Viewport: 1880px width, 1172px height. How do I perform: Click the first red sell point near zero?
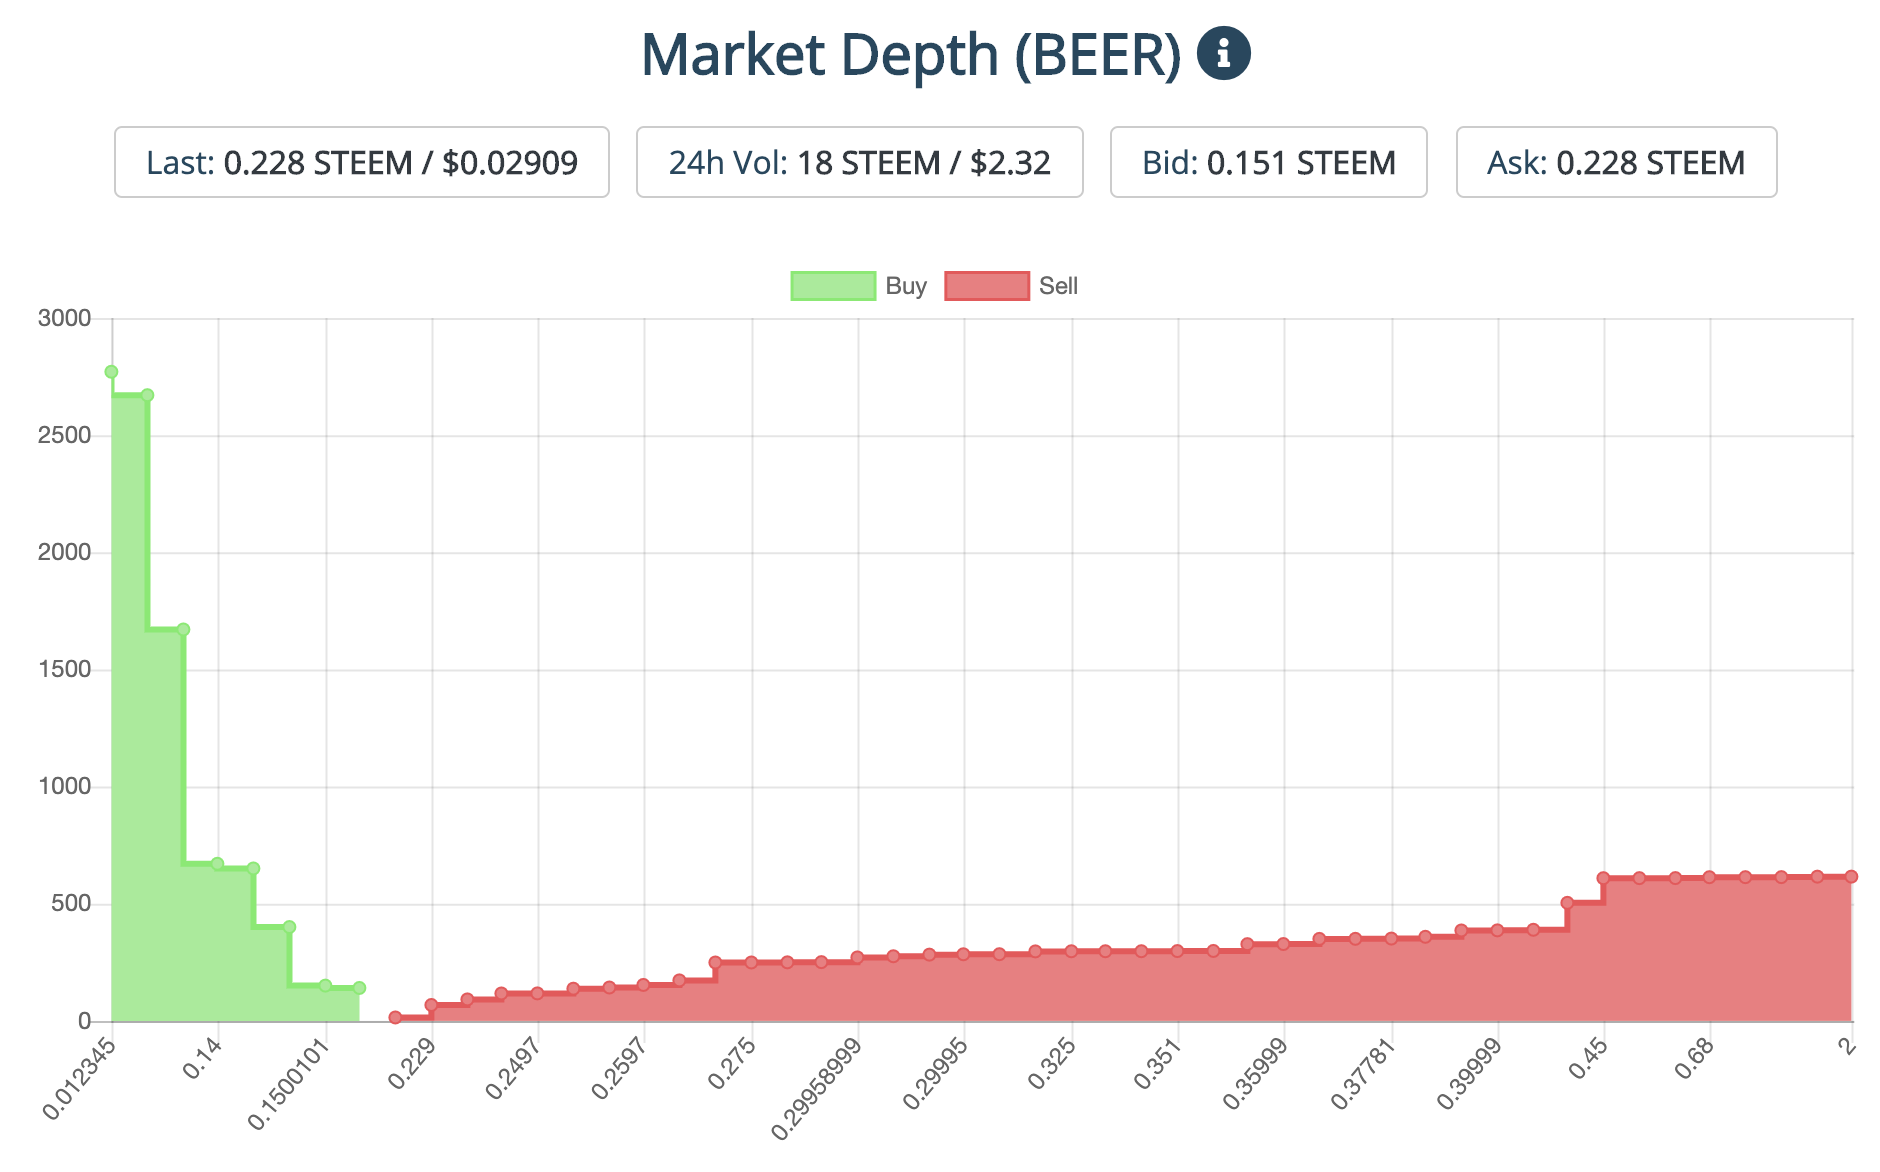(395, 1017)
